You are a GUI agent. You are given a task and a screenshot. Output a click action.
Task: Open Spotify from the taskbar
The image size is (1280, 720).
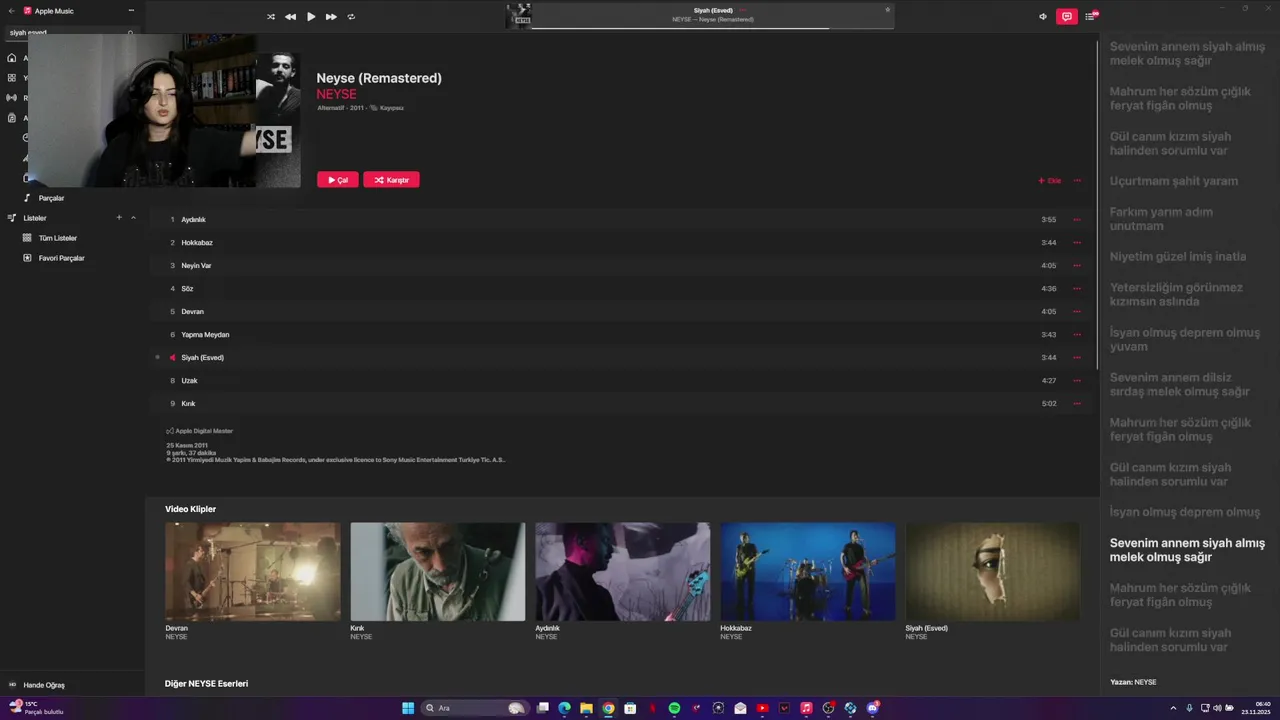point(674,708)
